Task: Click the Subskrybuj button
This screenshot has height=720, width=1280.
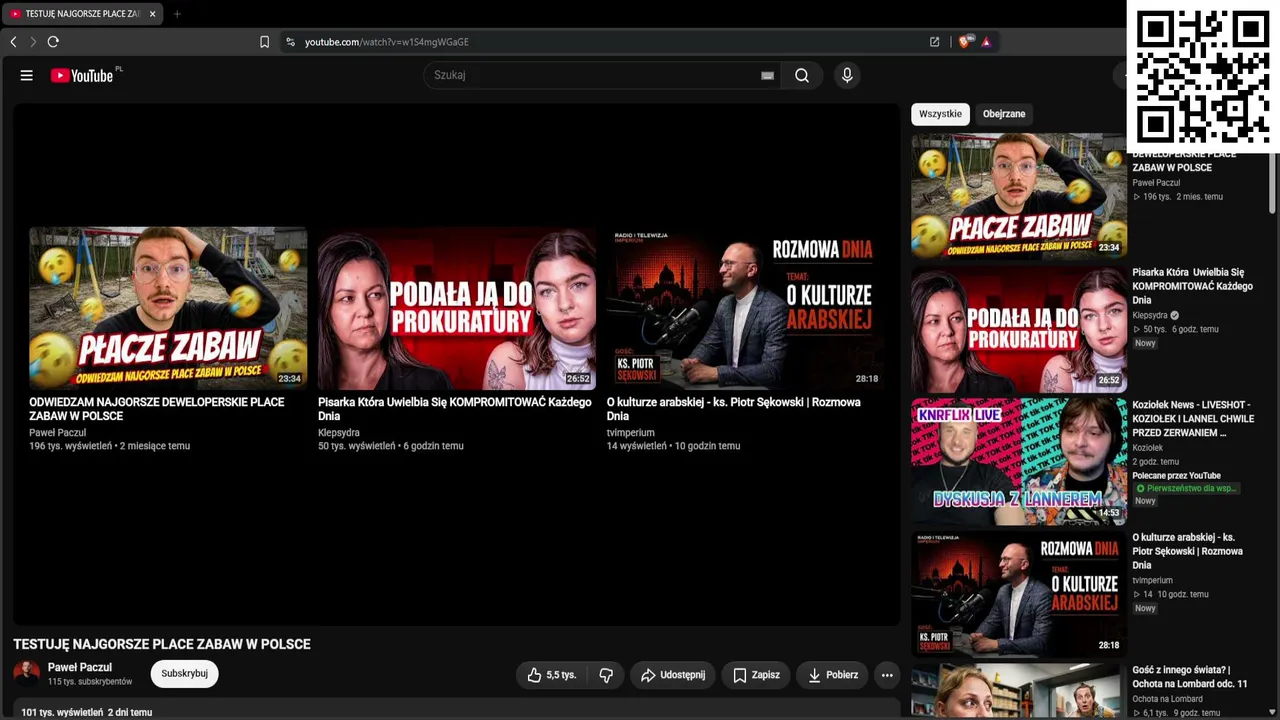Action: point(184,674)
